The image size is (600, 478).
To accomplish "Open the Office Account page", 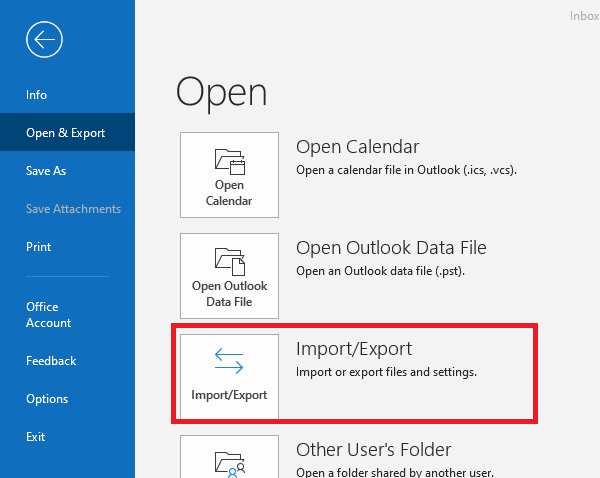I will point(49,315).
